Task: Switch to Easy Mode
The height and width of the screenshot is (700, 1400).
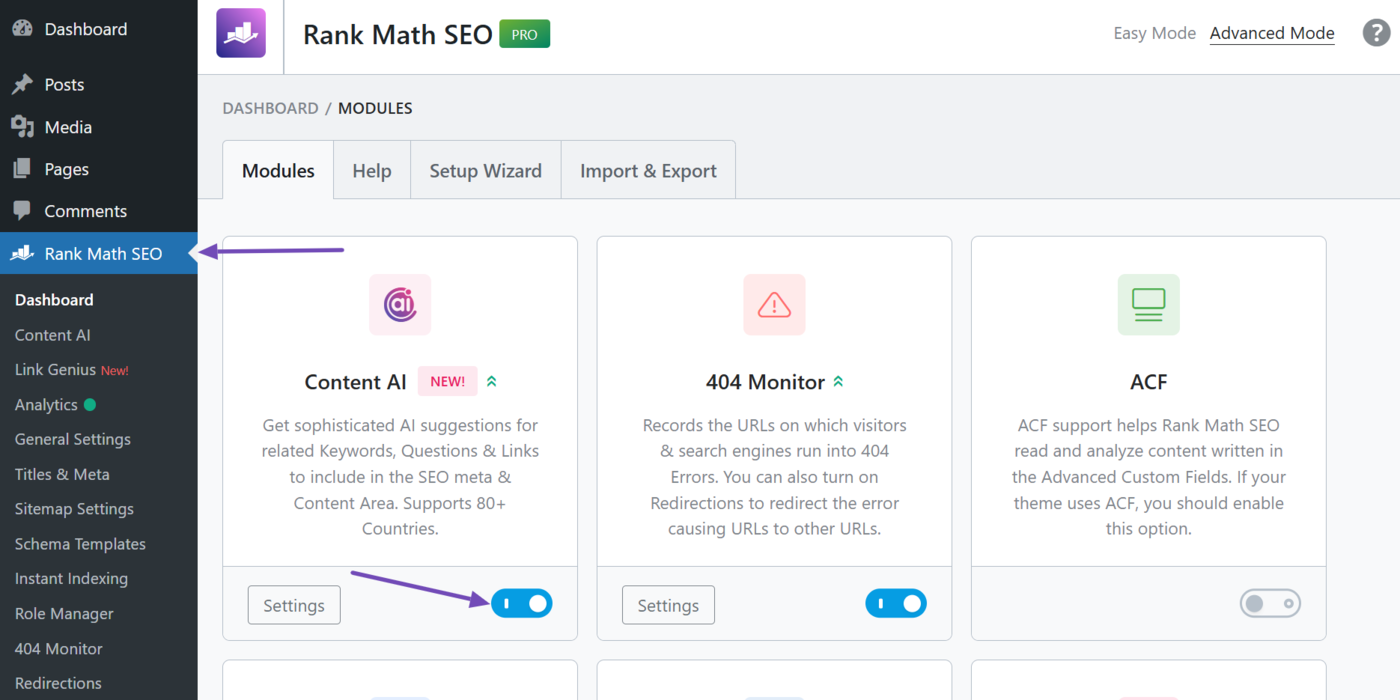Action: [1154, 33]
